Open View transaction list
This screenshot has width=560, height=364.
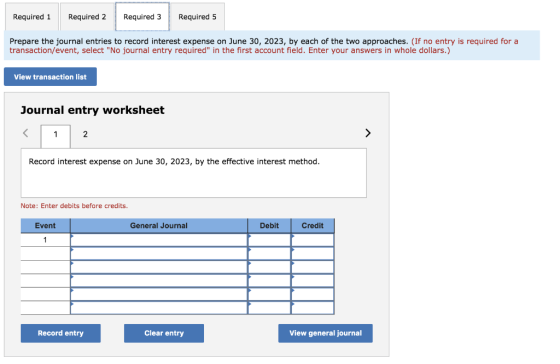coord(50,77)
